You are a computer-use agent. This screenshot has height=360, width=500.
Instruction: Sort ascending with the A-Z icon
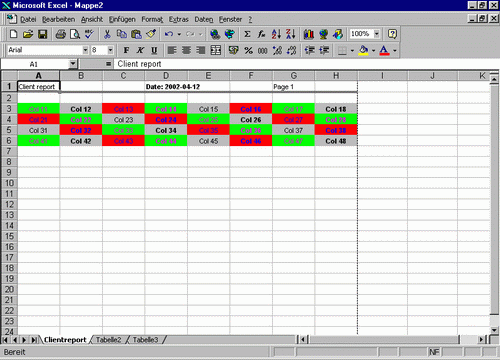pos(276,34)
